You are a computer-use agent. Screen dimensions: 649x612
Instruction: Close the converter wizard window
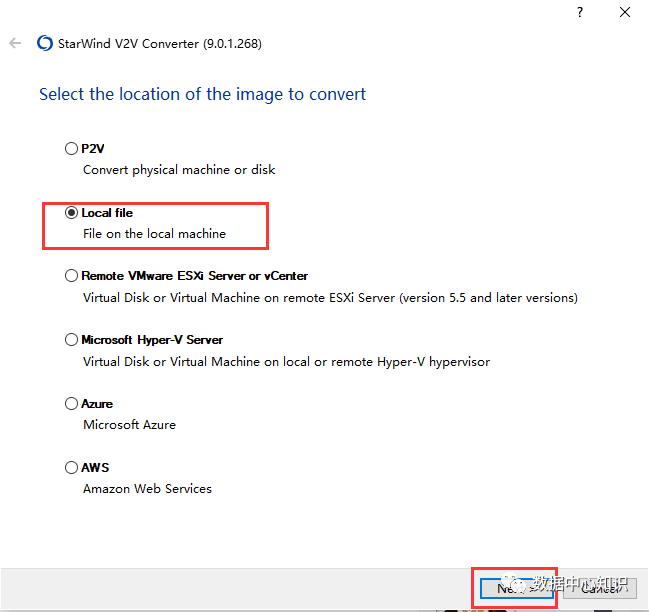[624, 12]
